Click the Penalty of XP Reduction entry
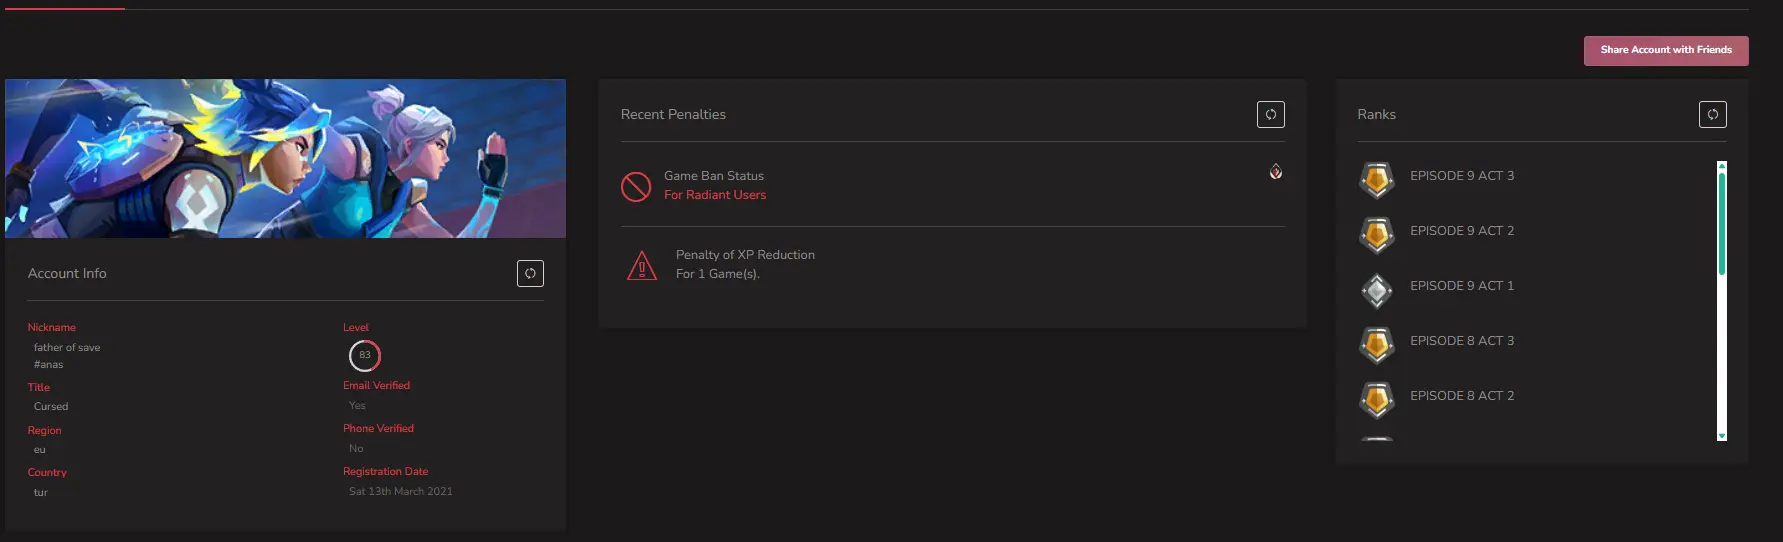The height and width of the screenshot is (542, 1783). point(745,255)
